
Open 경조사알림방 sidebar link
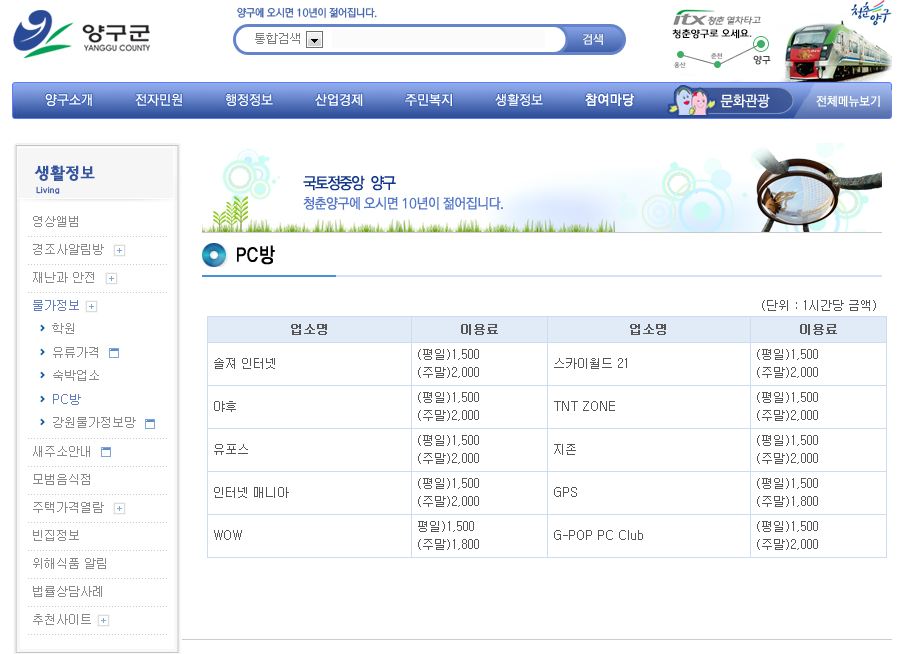coord(68,250)
